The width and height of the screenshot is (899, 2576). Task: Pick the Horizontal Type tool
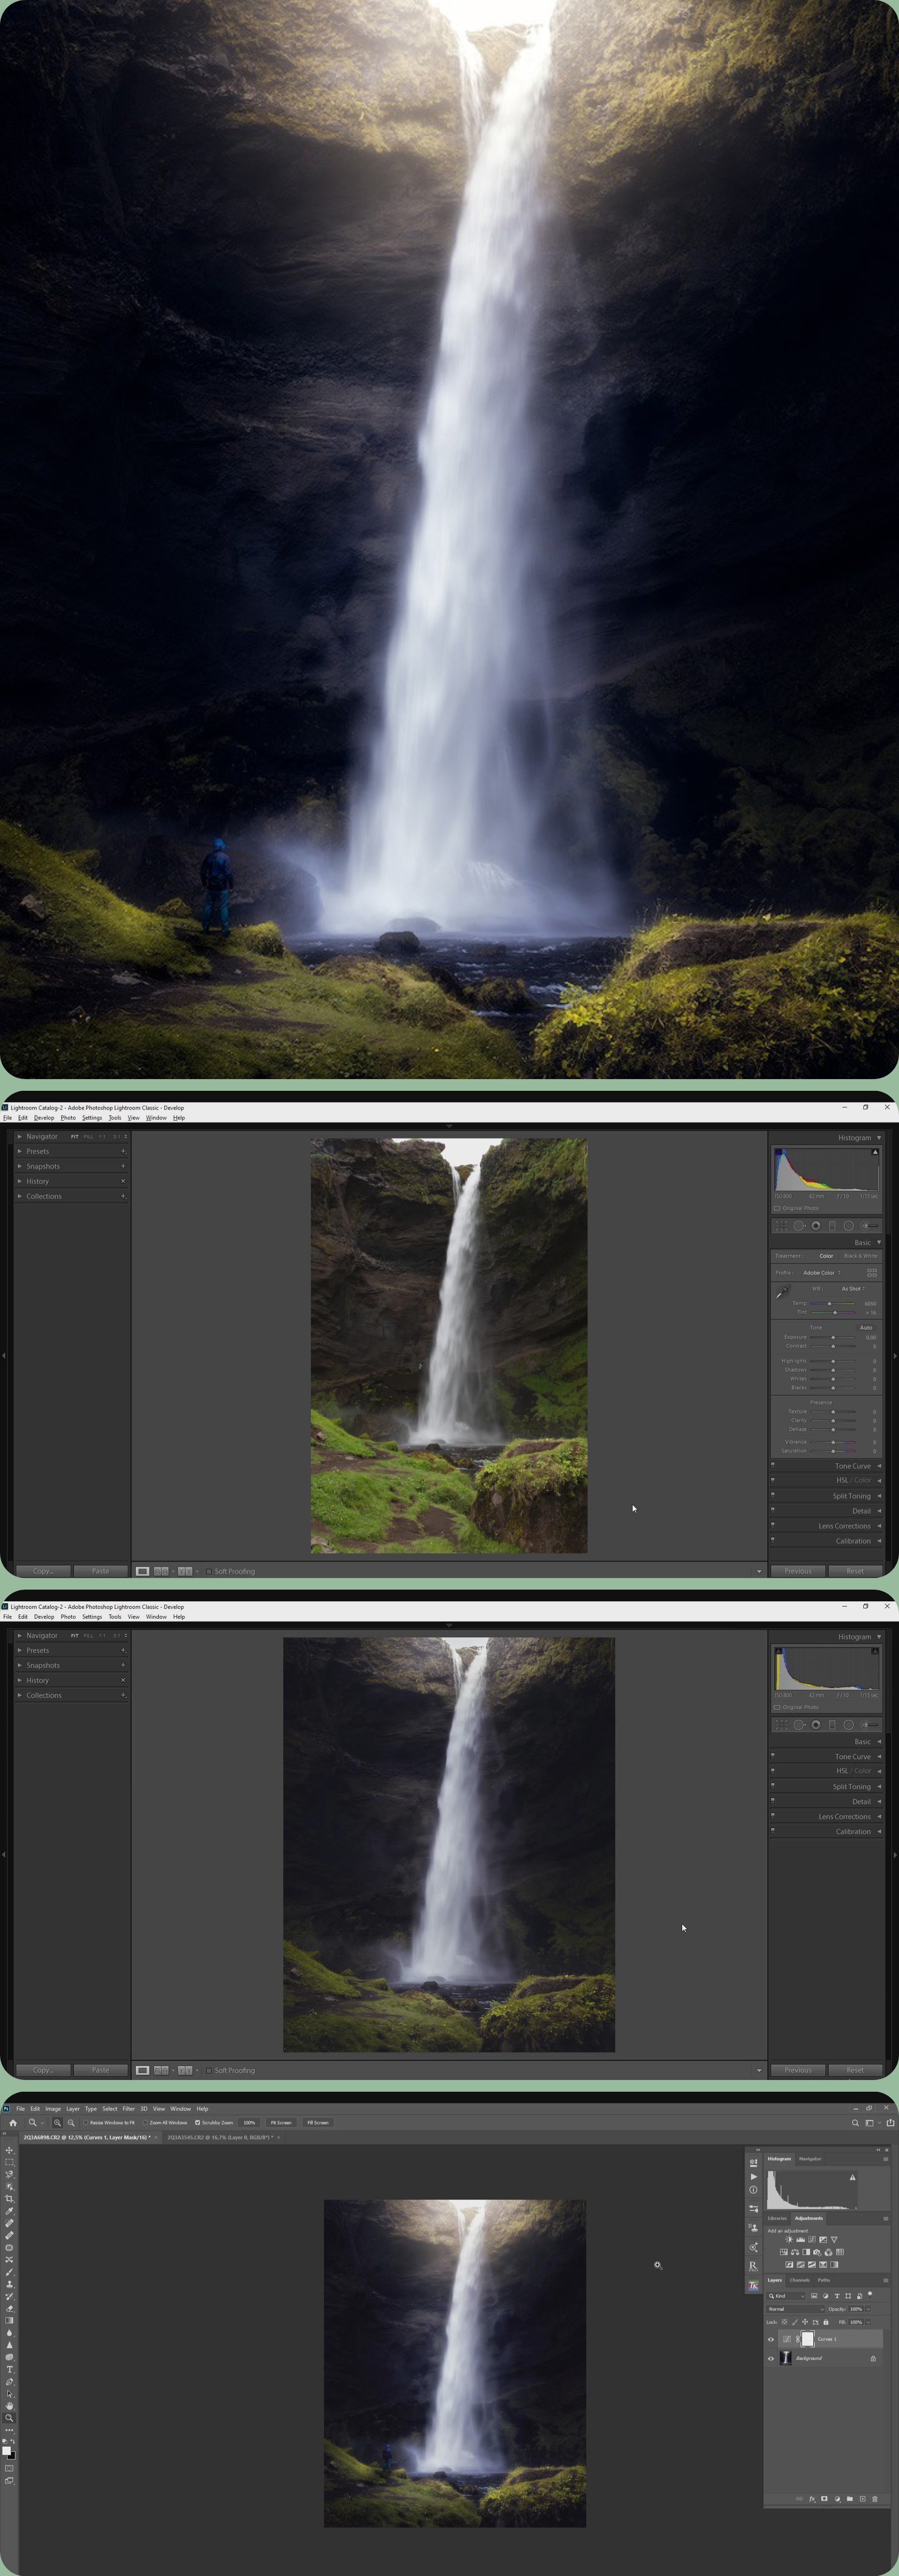tap(9, 2369)
